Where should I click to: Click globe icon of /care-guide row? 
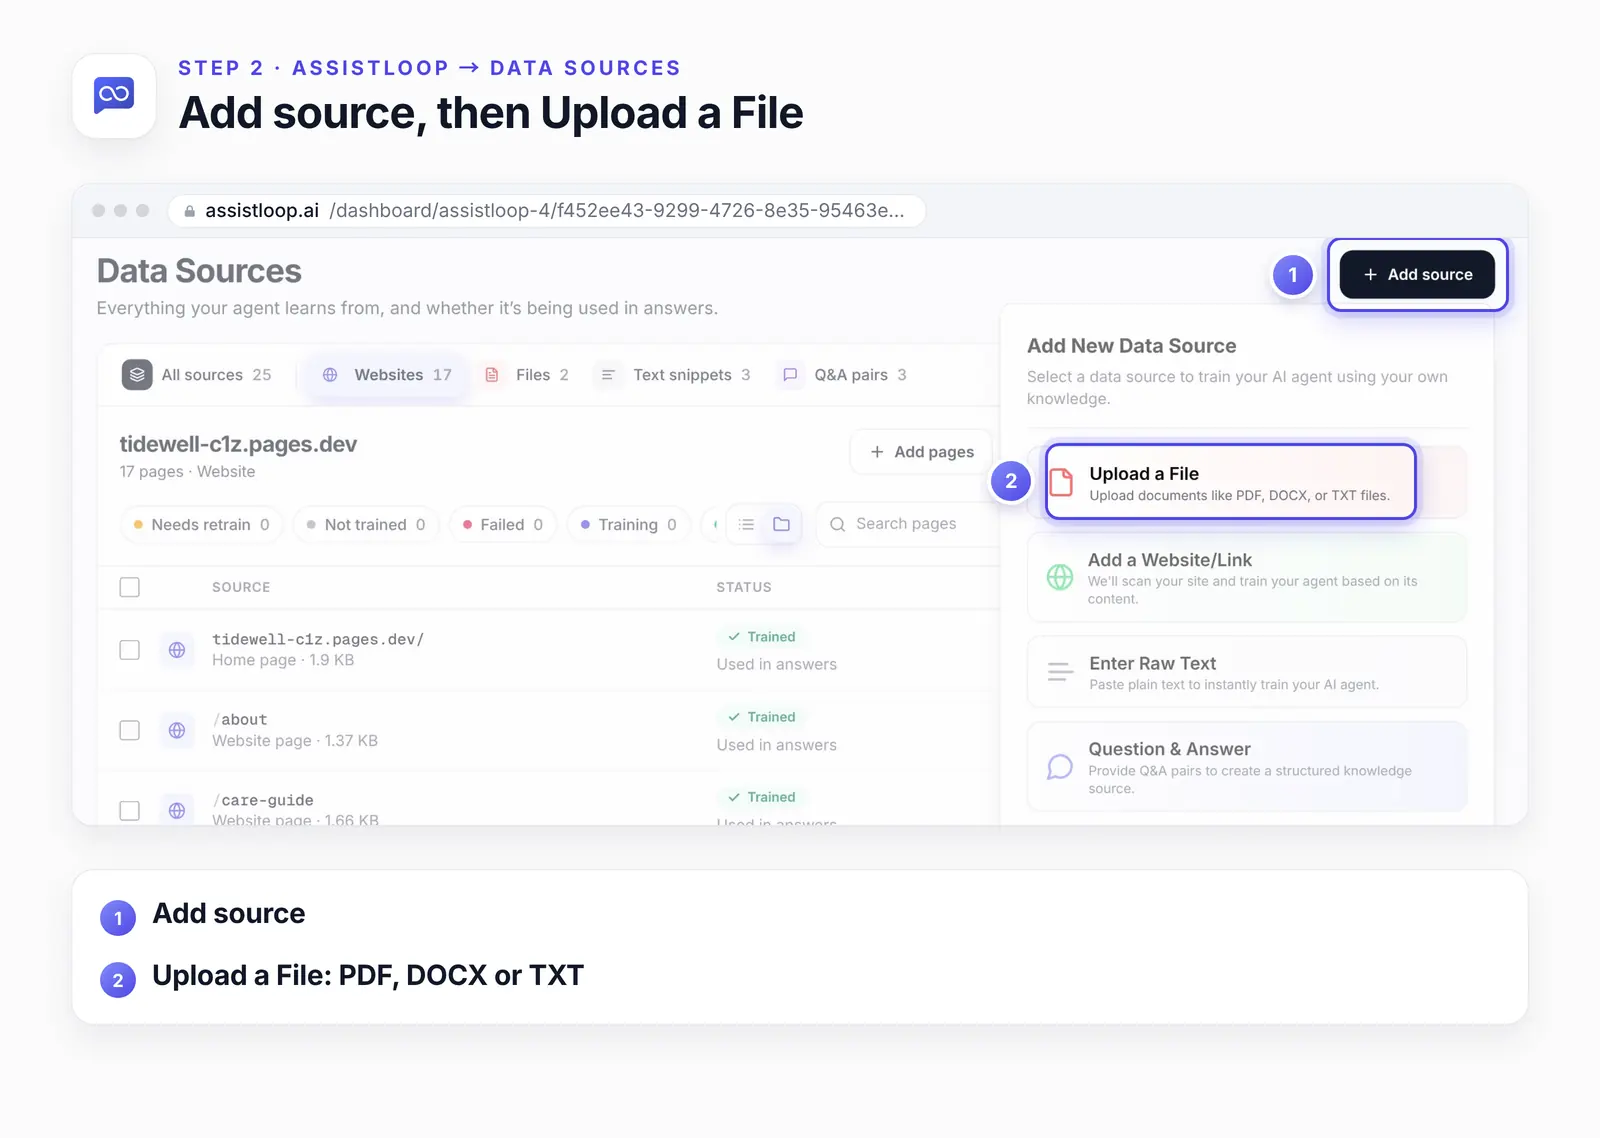pyautogui.click(x=177, y=810)
